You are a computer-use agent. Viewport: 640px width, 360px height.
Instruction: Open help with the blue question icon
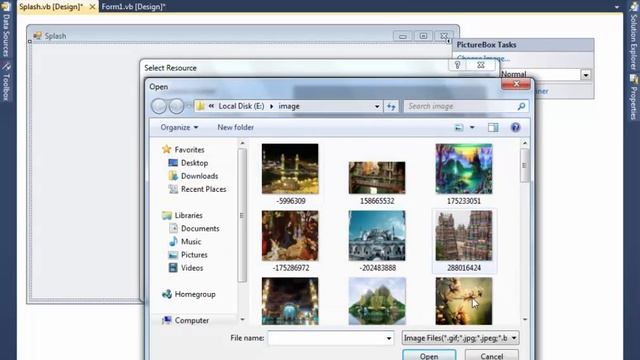pos(516,128)
